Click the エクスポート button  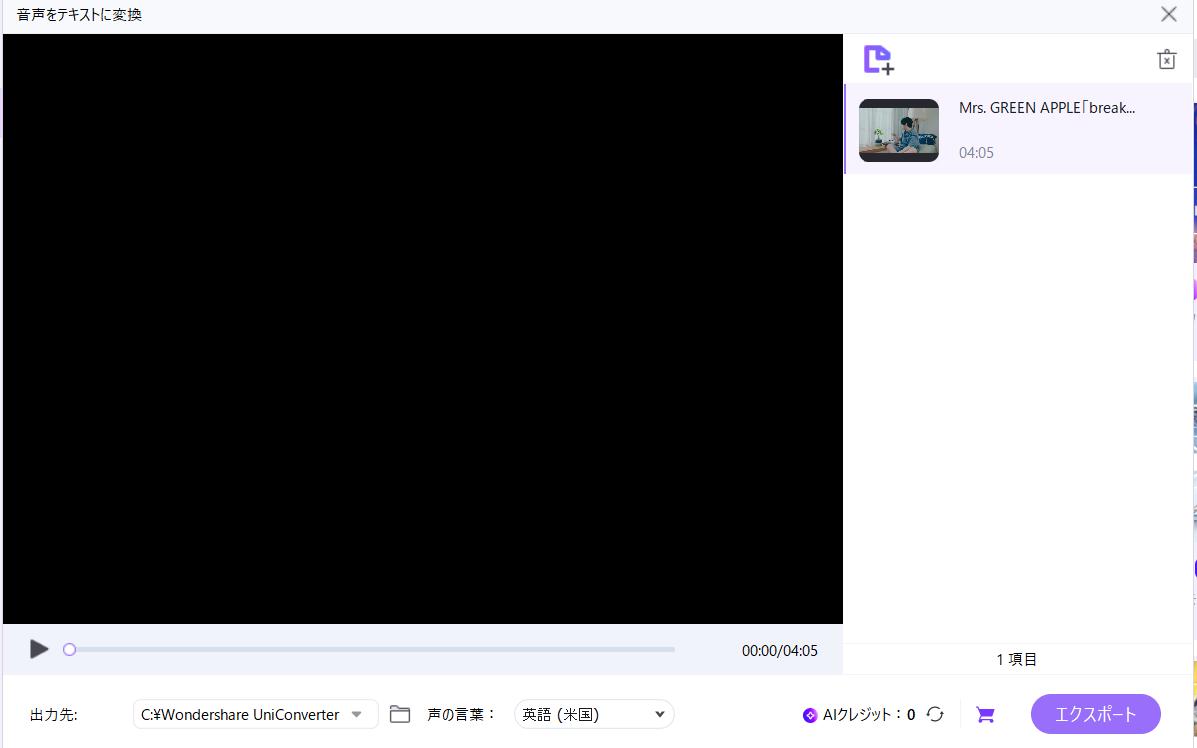[1095, 714]
